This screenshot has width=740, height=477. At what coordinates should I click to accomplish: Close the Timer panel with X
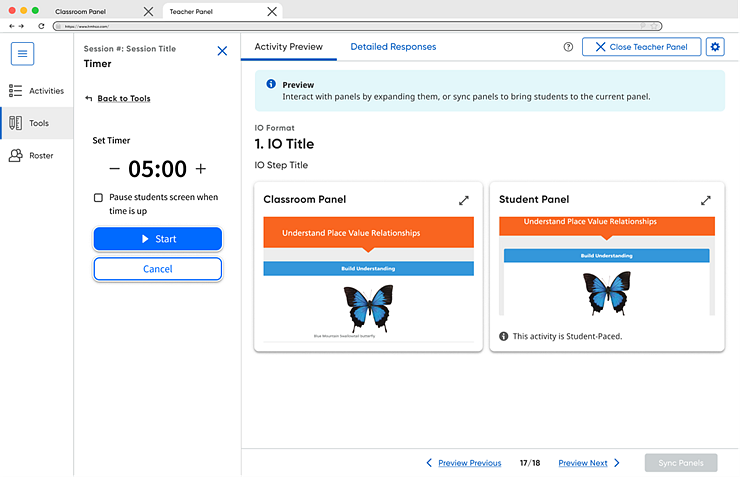pyautogui.click(x=222, y=51)
